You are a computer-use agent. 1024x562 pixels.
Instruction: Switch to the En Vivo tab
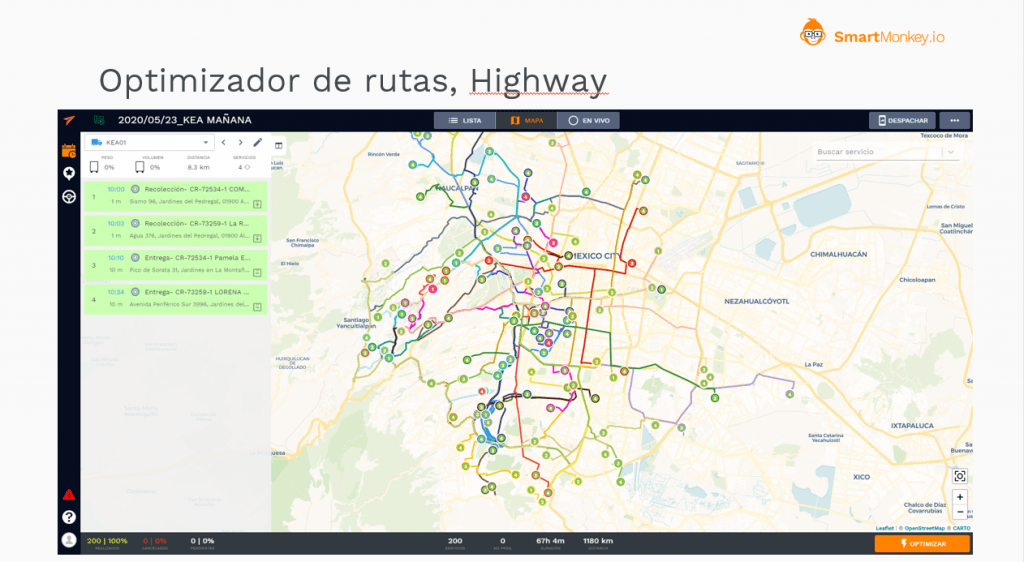coord(588,120)
